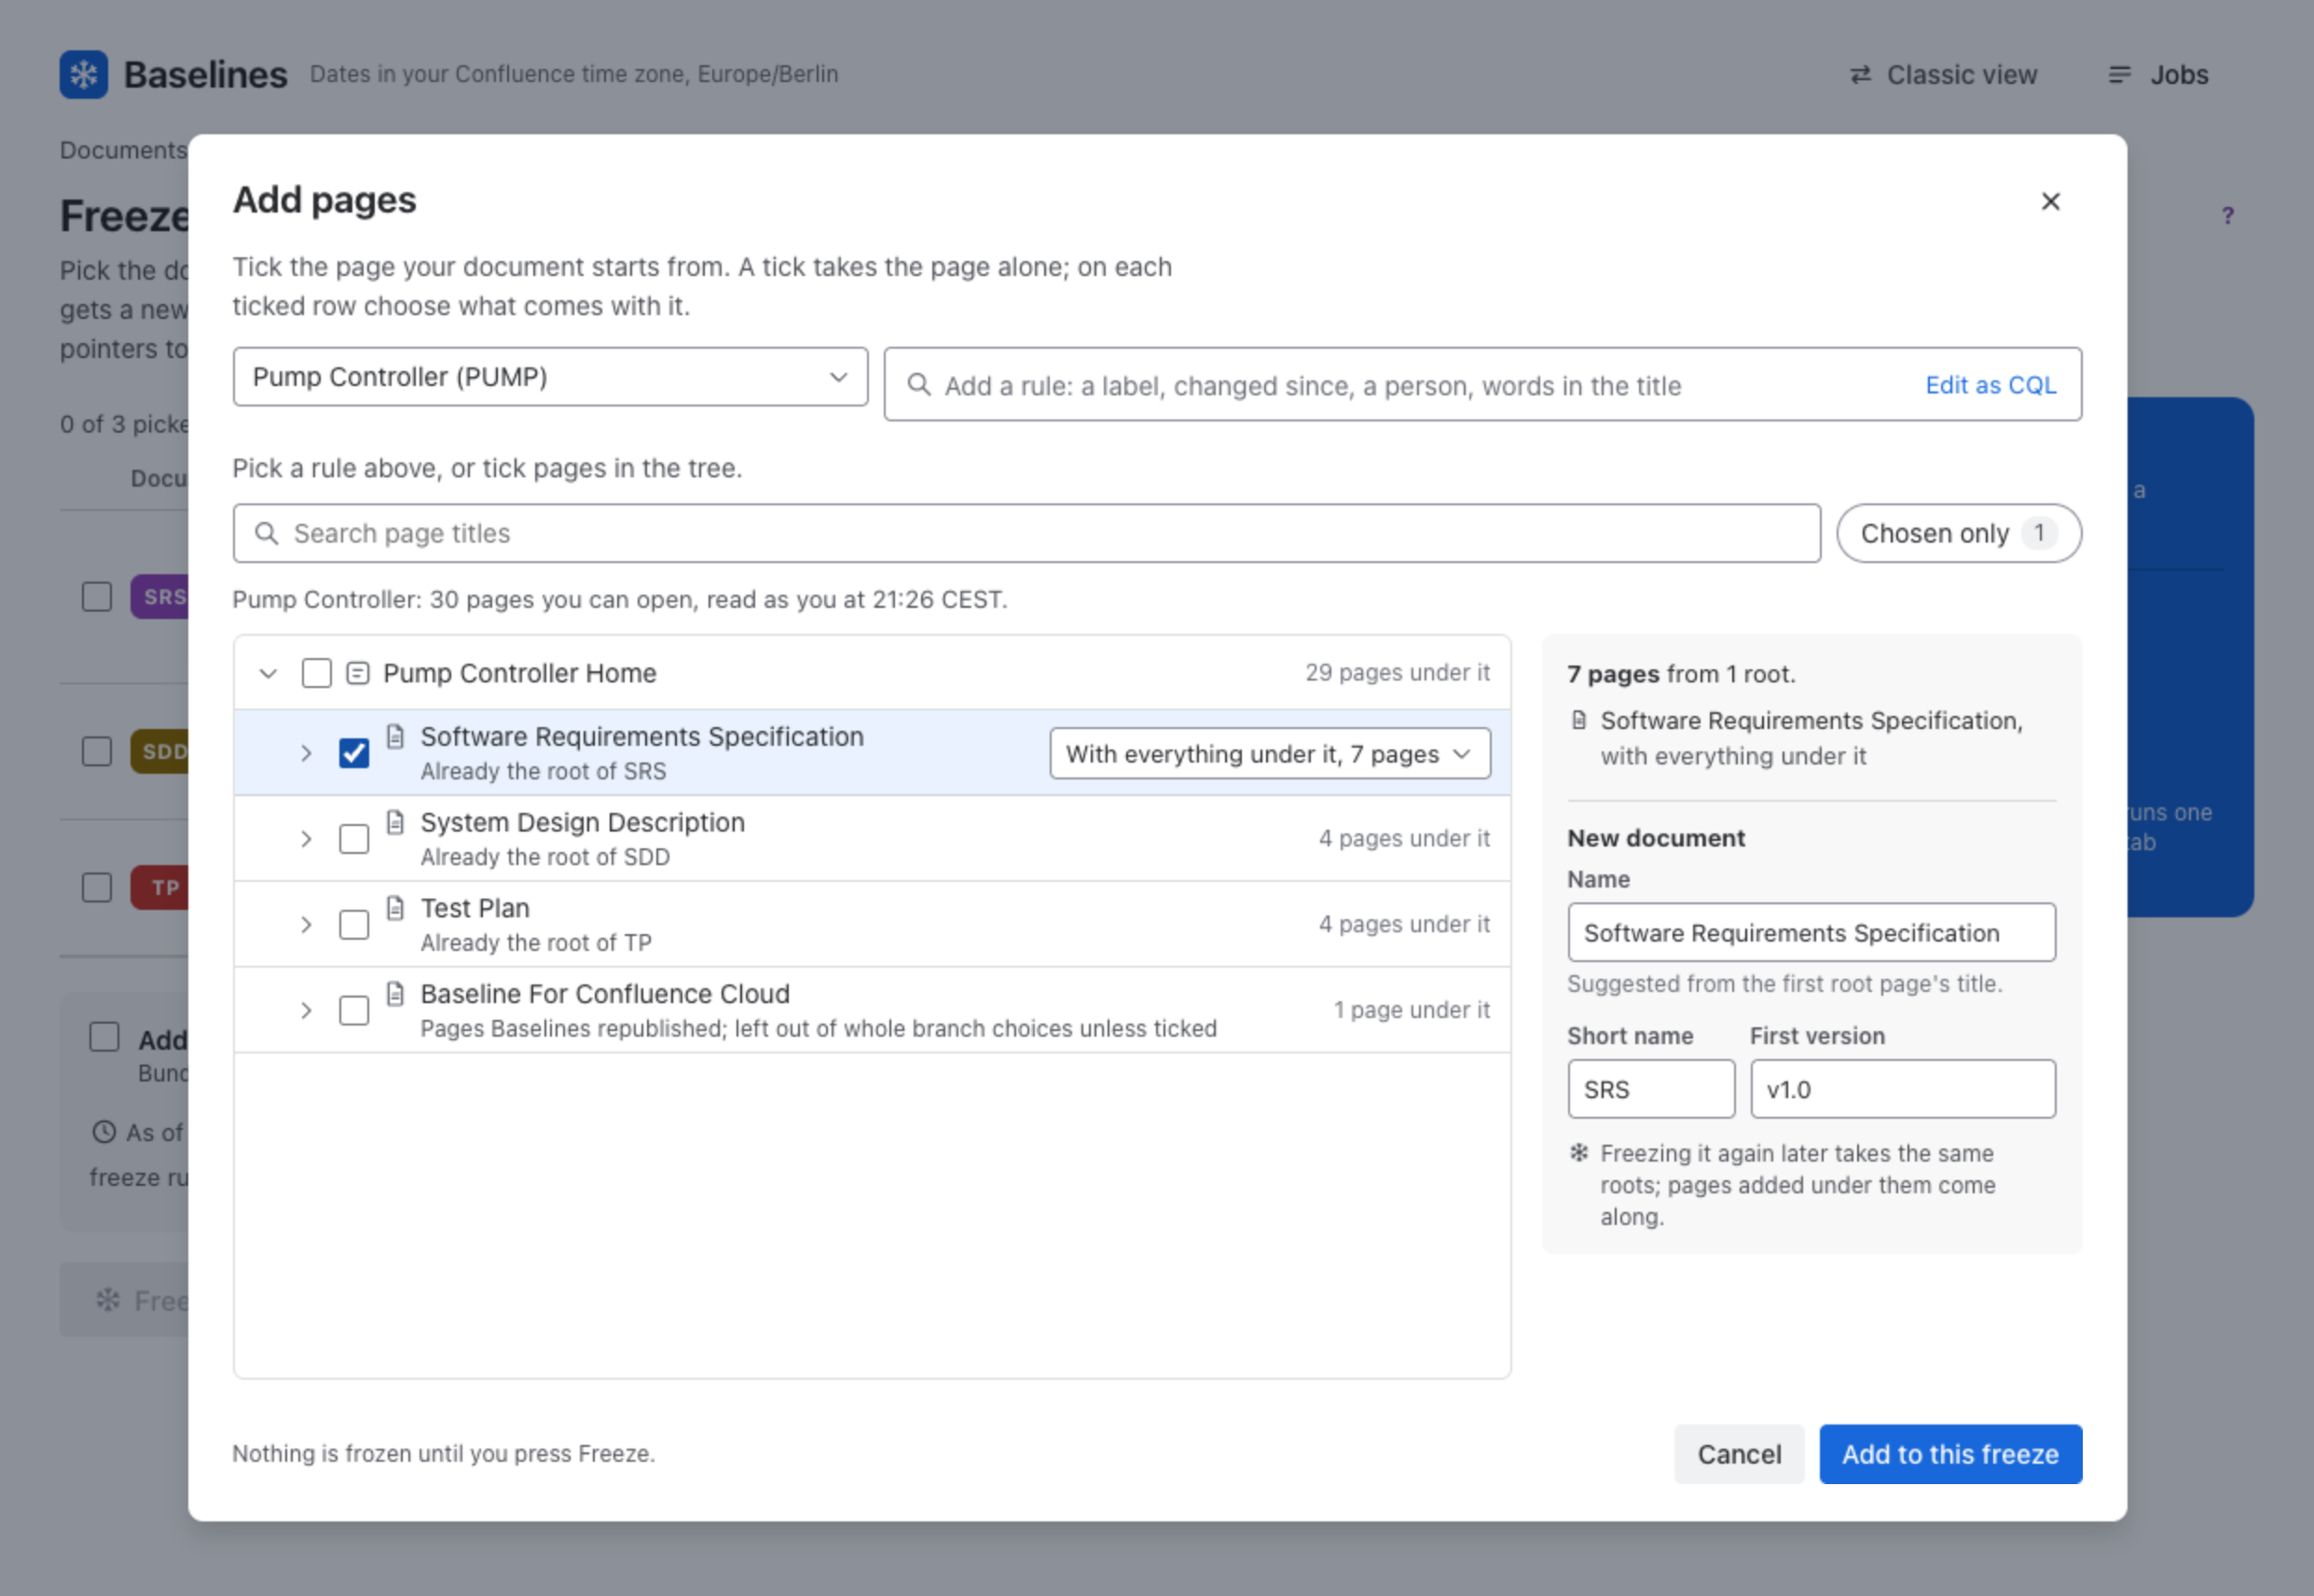This screenshot has width=2314, height=1596.
Task: Click the Cancel button
Action: (x=1739, y=1454)
